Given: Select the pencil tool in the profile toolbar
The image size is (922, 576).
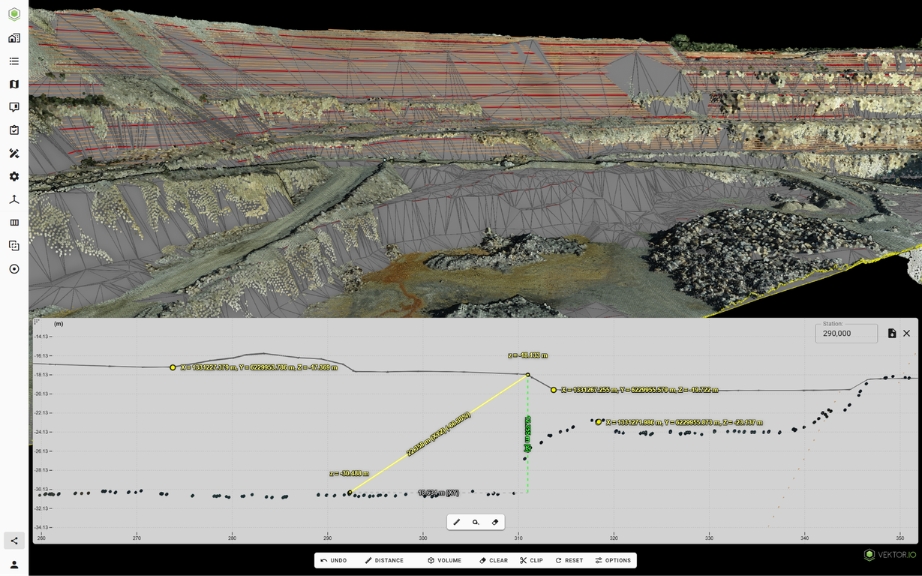Looking at the screenshot, I should (457, 522).
